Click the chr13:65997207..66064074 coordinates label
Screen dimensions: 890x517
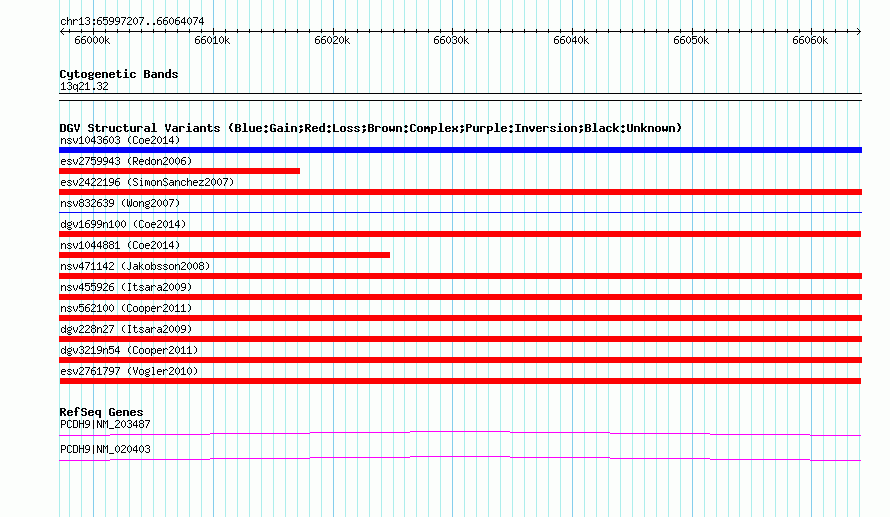(x=132, y=21)
